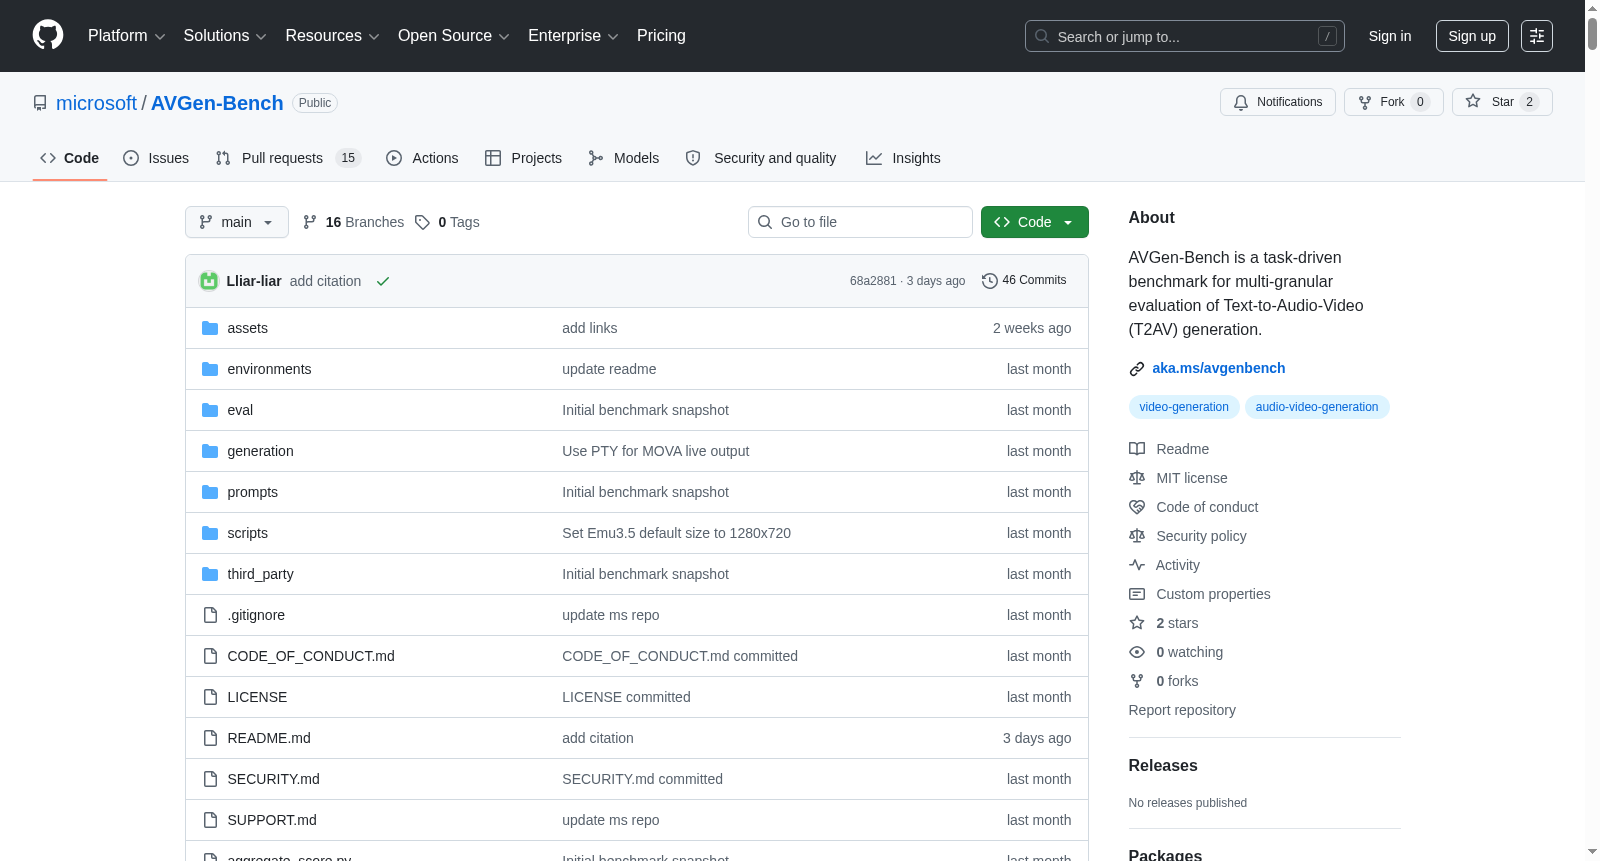The image size is (1600, 861).
Task: Click Report repository link
Action: (1182, 710)
